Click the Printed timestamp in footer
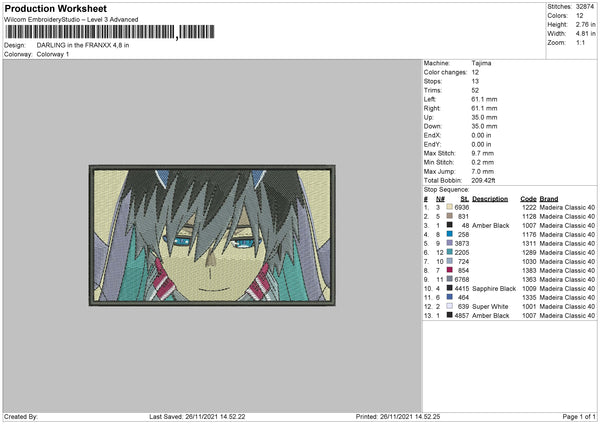 398,417
